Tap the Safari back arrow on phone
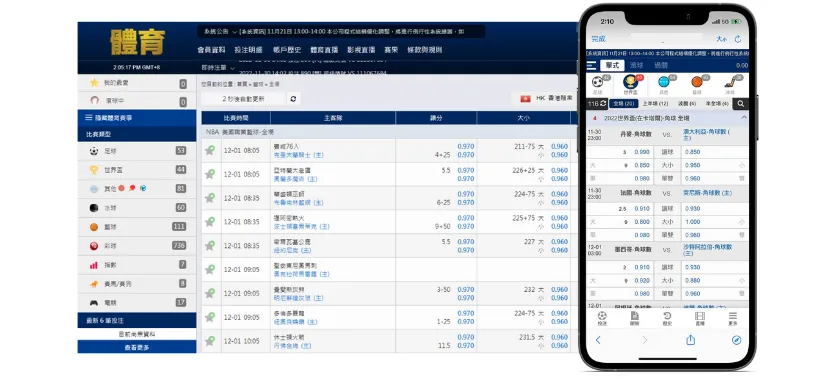This screenshot has width=818, height=379. pyautogui.click(x=598, y=340)
